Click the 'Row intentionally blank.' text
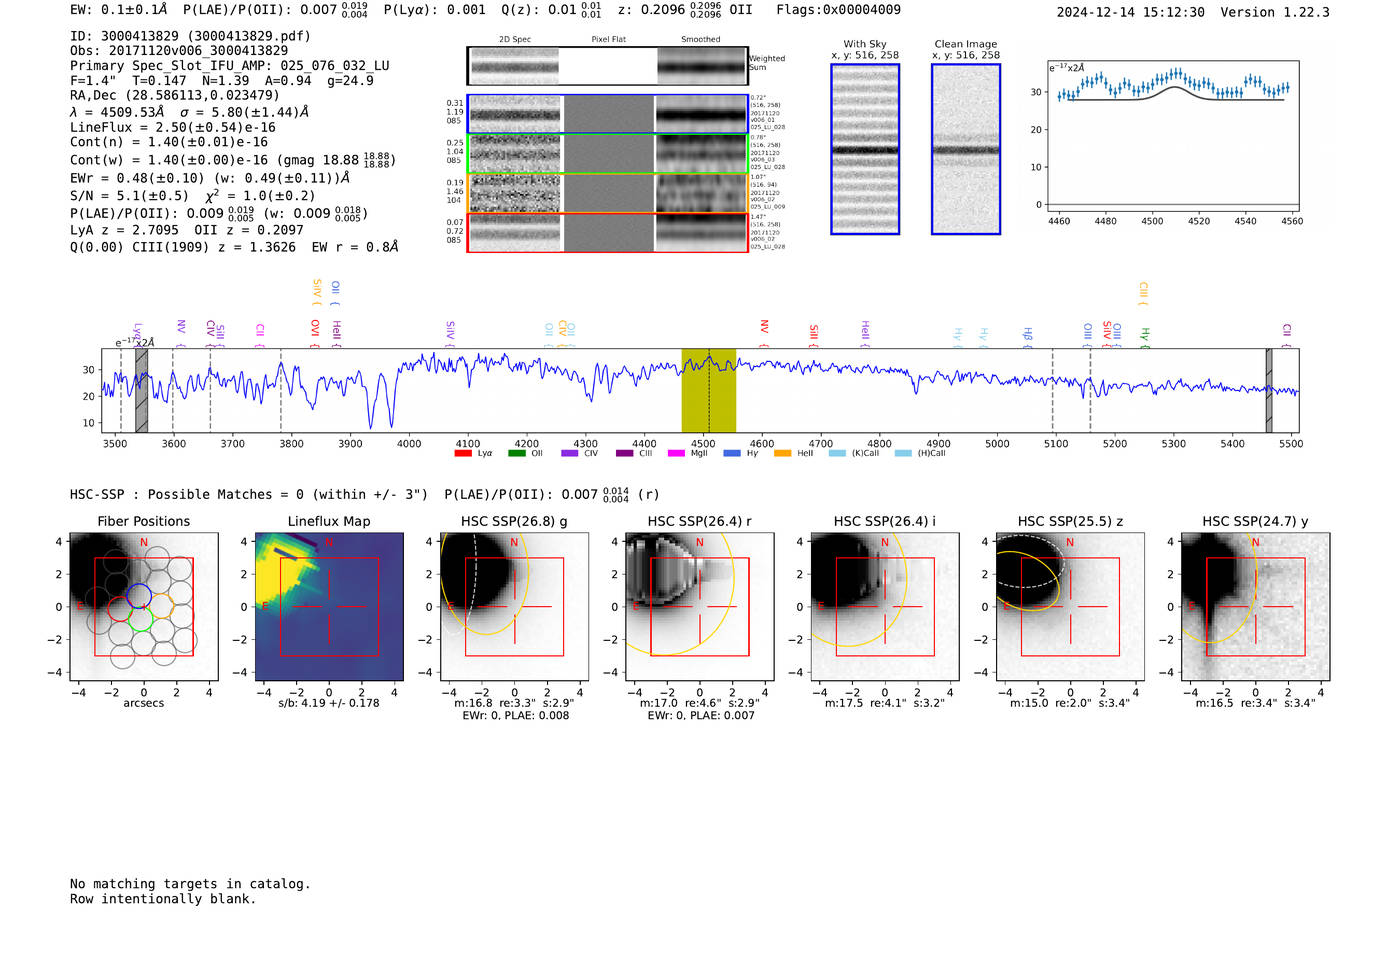1400x953 pixels. coord(163,898)
